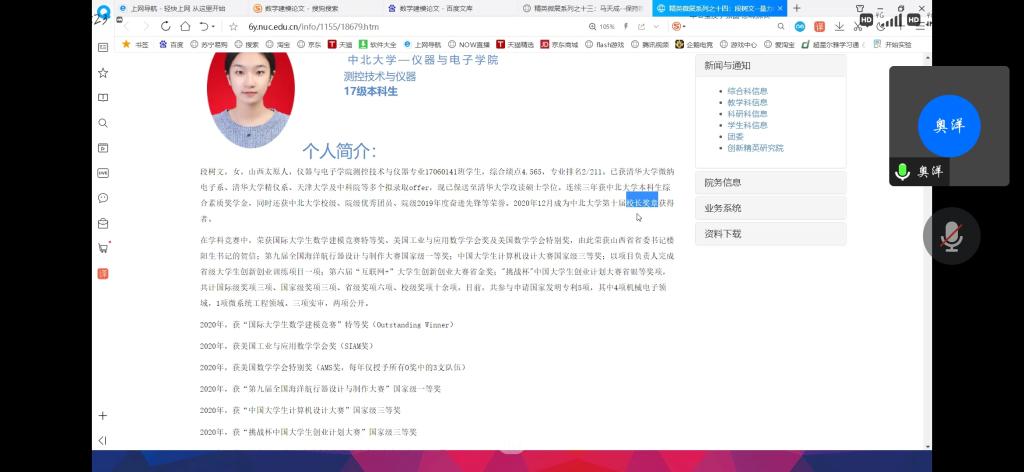
Task: Click the browser refresh button
Action: pyautogui.click(x=165, y=26)
